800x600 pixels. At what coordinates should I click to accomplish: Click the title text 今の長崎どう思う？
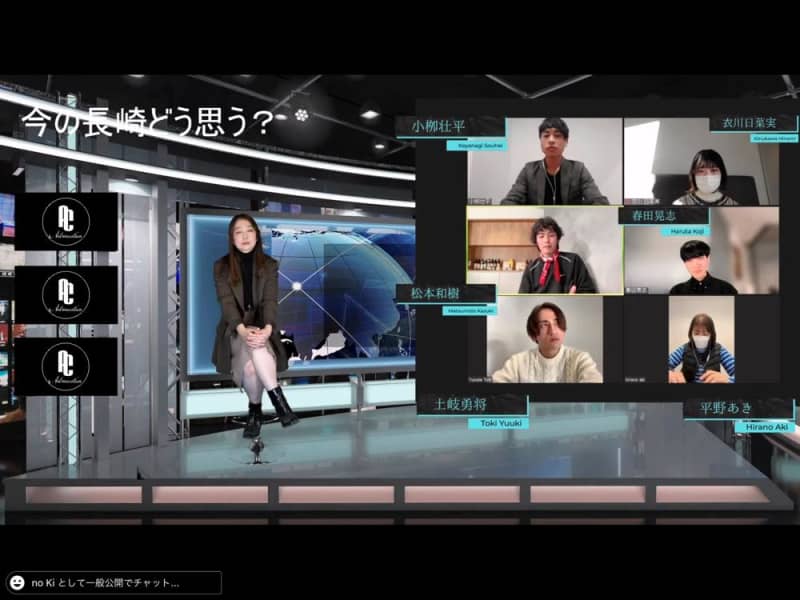pyautogui.click(x=147, y=122)
